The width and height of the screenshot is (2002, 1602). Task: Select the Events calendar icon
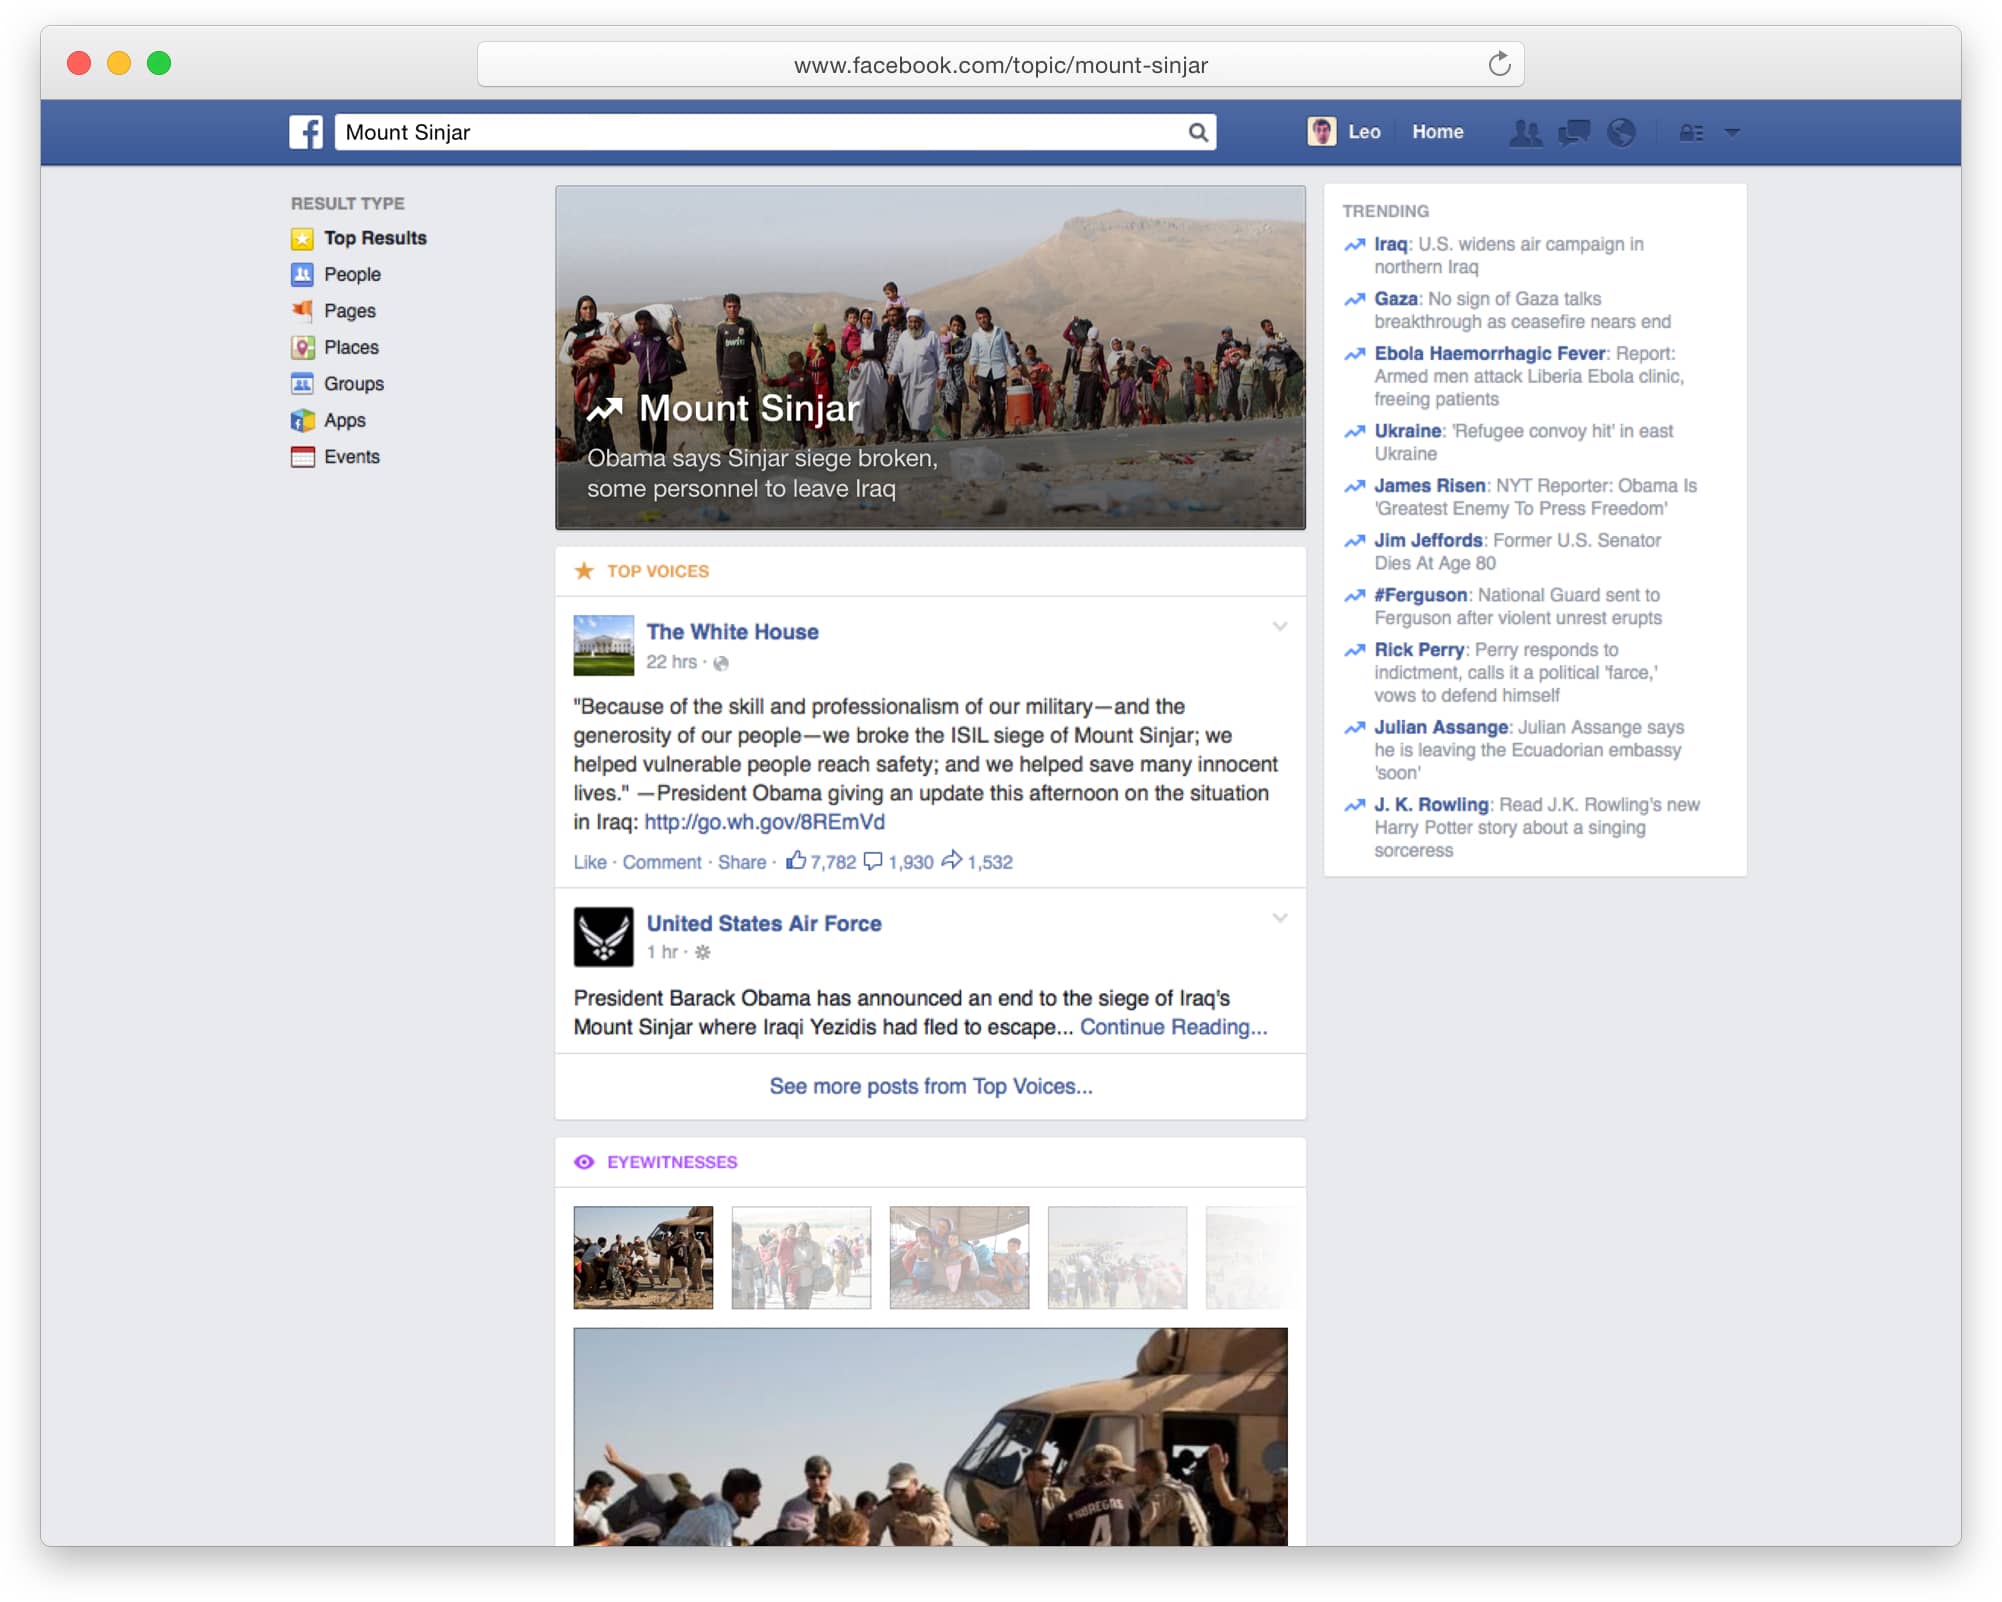point(302,457)
